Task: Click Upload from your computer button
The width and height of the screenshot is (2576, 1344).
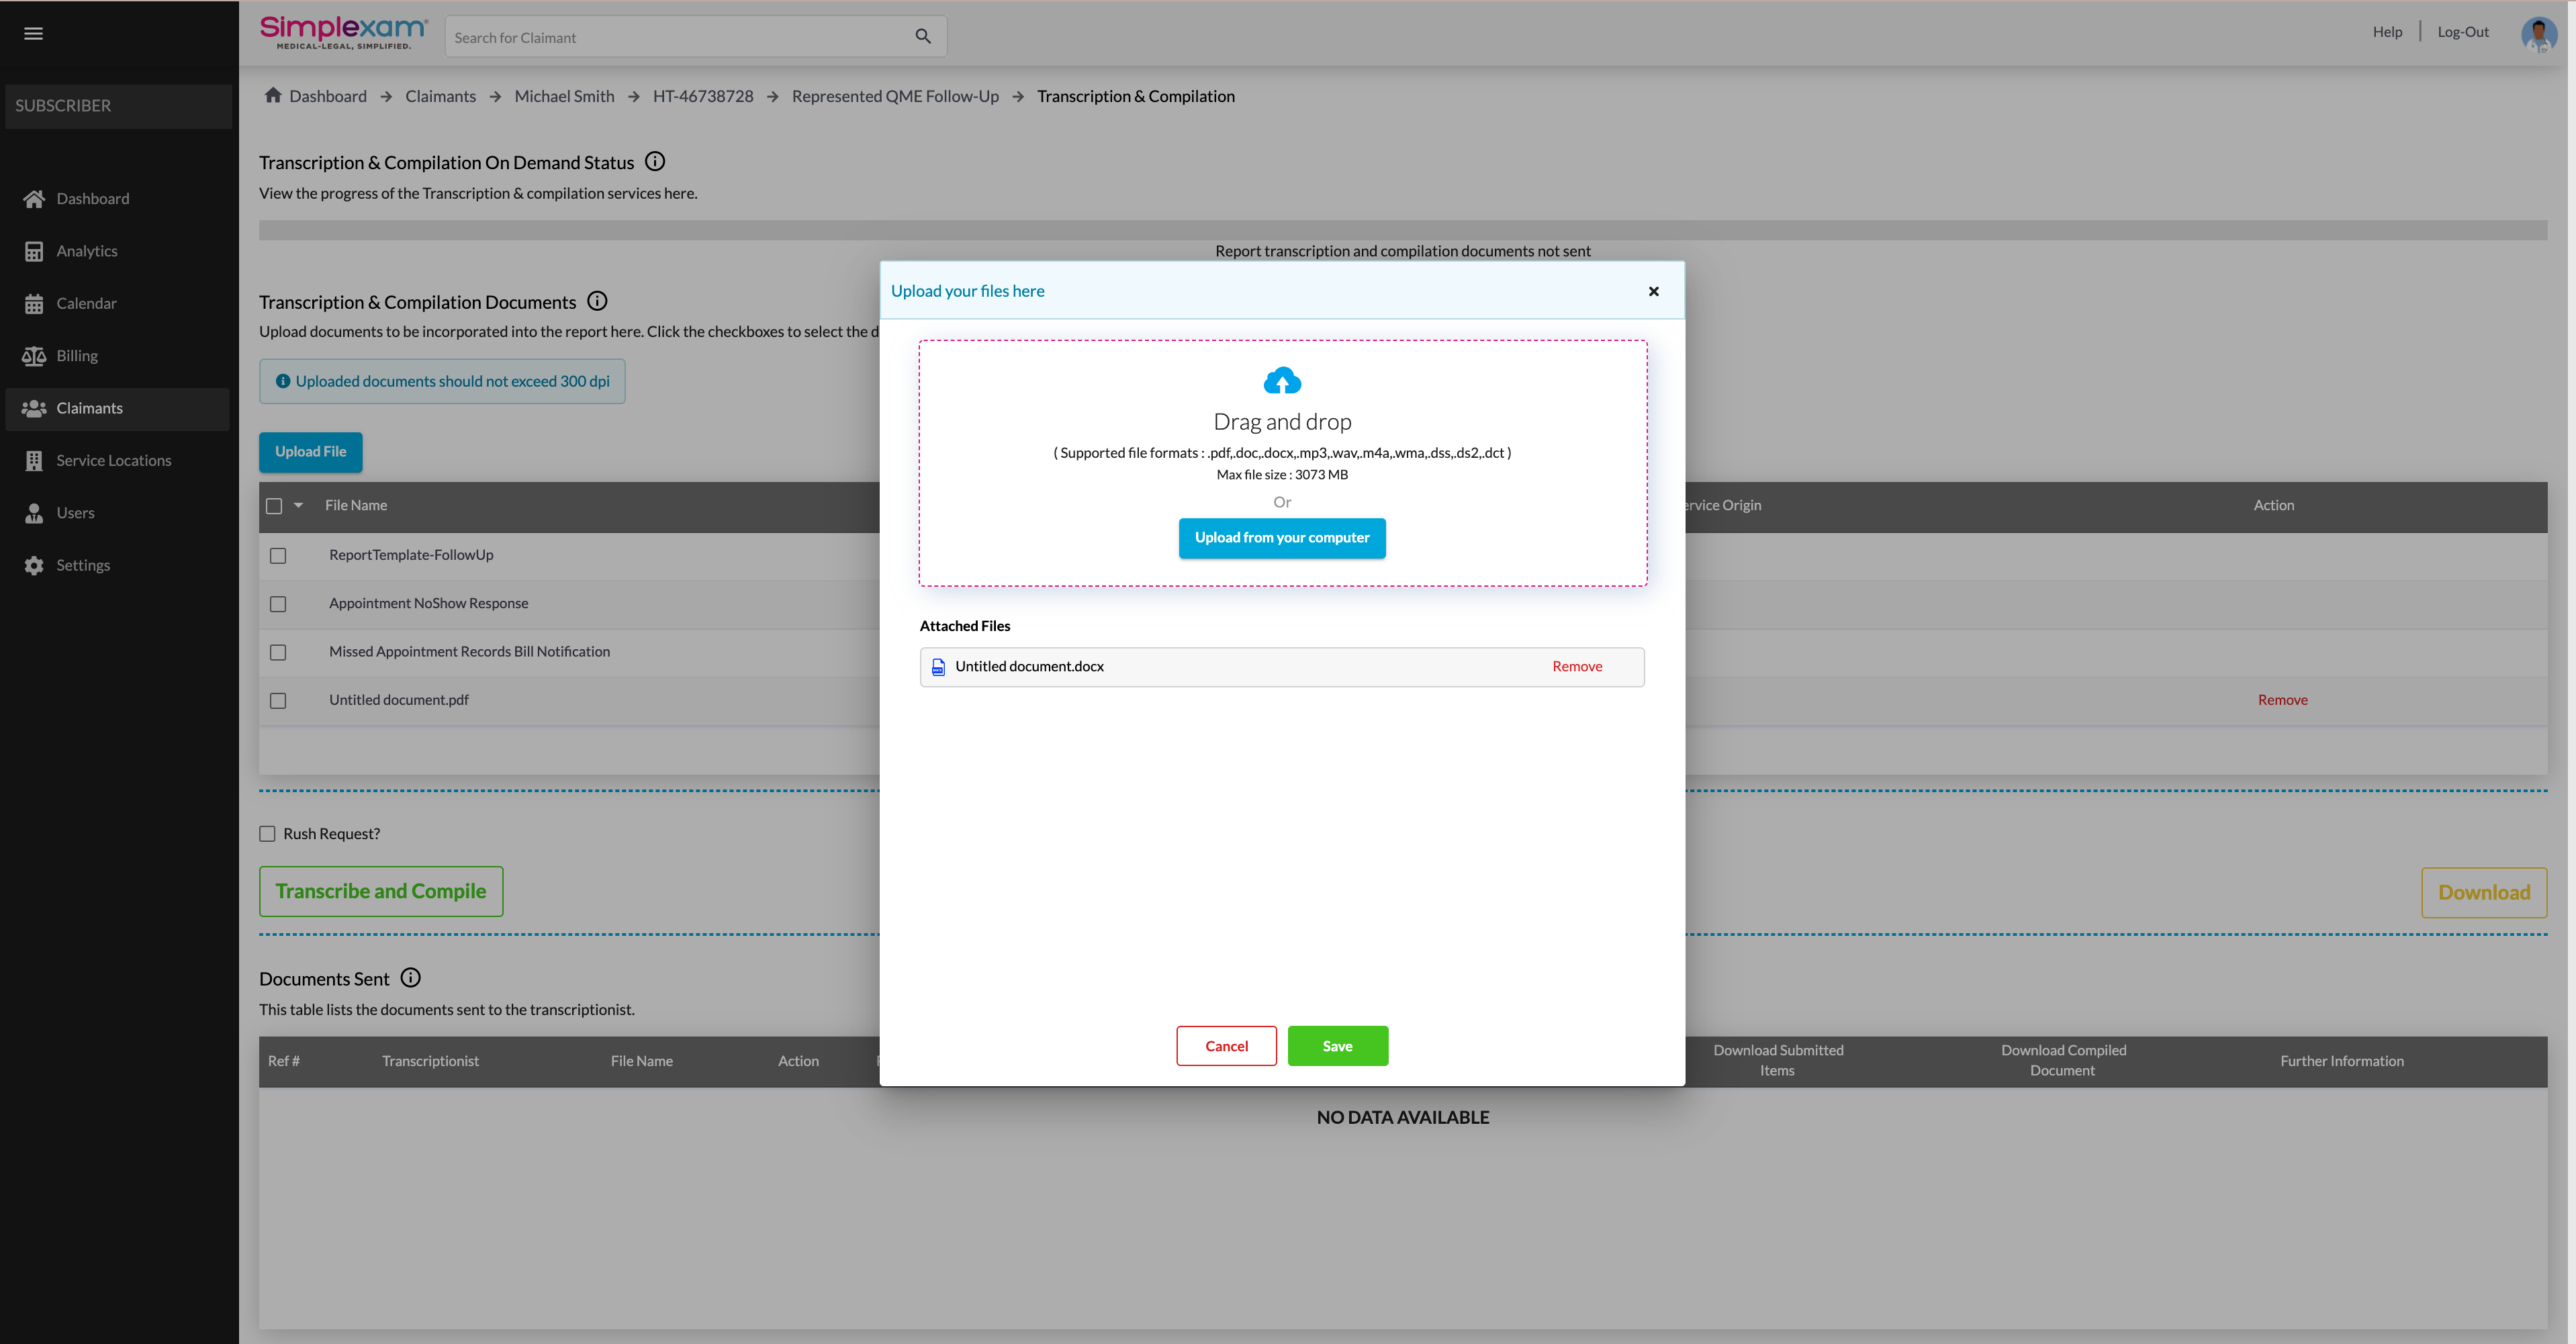Action: coord(1282,538)
